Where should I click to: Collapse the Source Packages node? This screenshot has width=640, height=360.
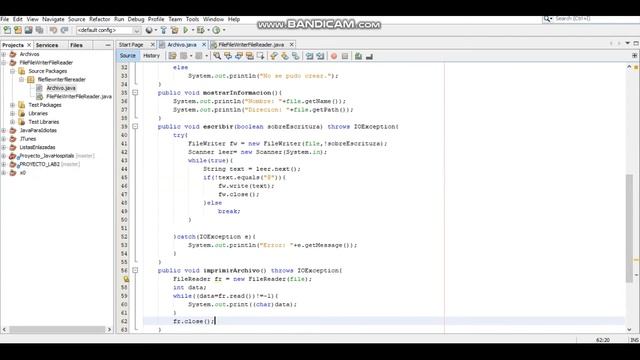[13, 71]
